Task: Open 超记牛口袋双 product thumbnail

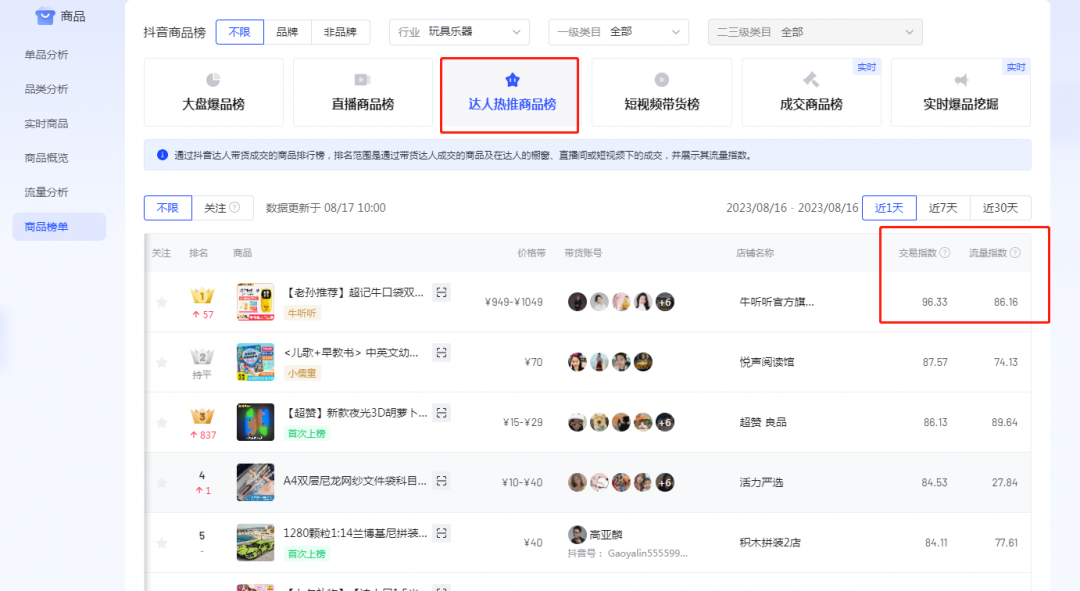Action: point(256,302)
